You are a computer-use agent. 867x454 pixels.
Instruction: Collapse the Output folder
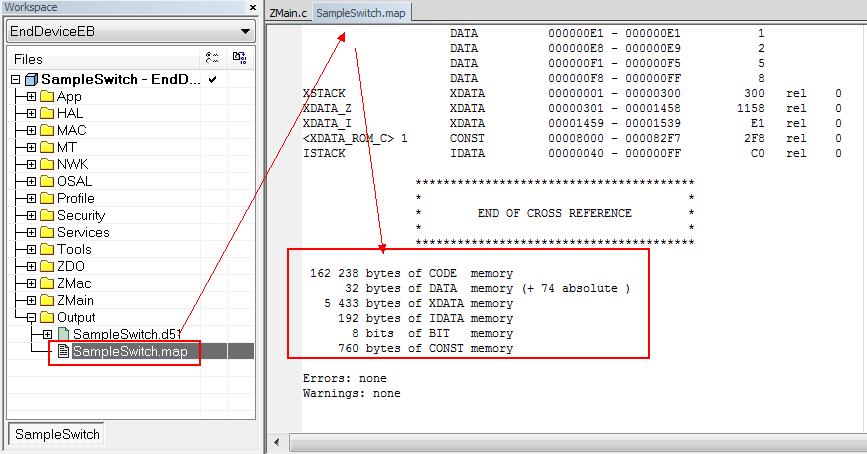pyautogui.click(x=32, y=317)
